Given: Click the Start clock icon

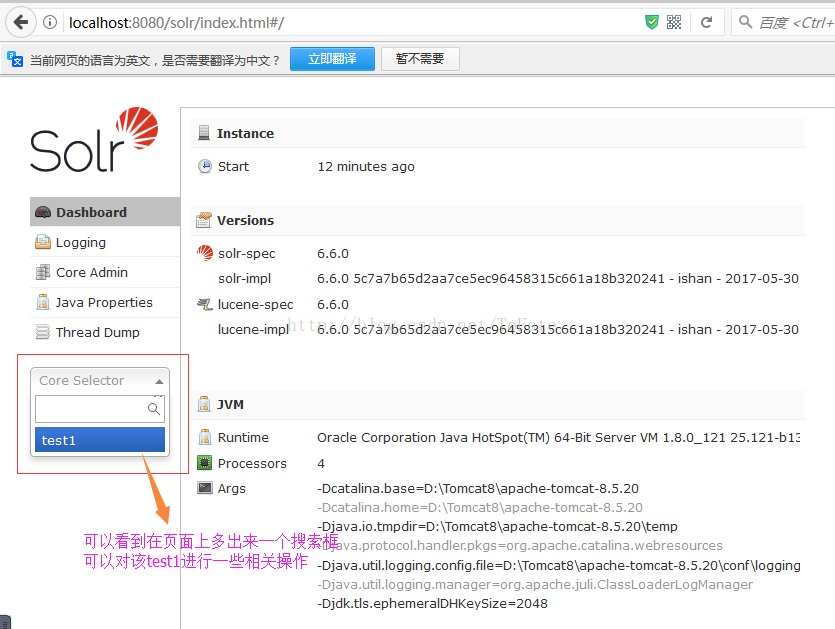Looking at the screenshot, I should click(204, 166).
